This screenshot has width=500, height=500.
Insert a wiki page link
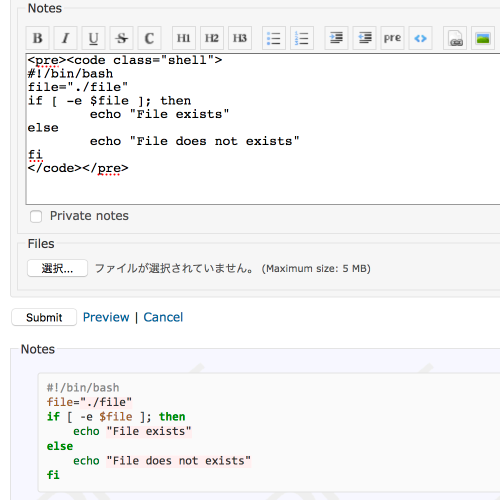(x=455, y=38)
